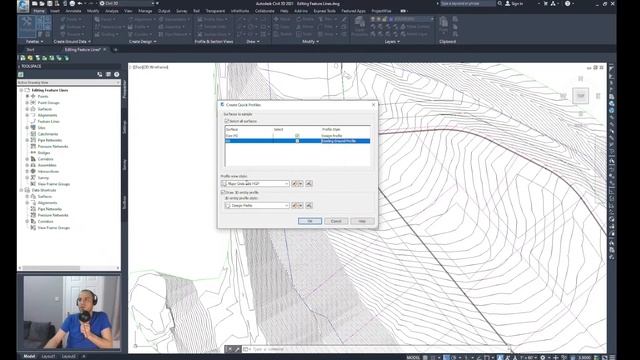
Task: Click the Points node icon in Prospector tree
Action: [33, 96]
